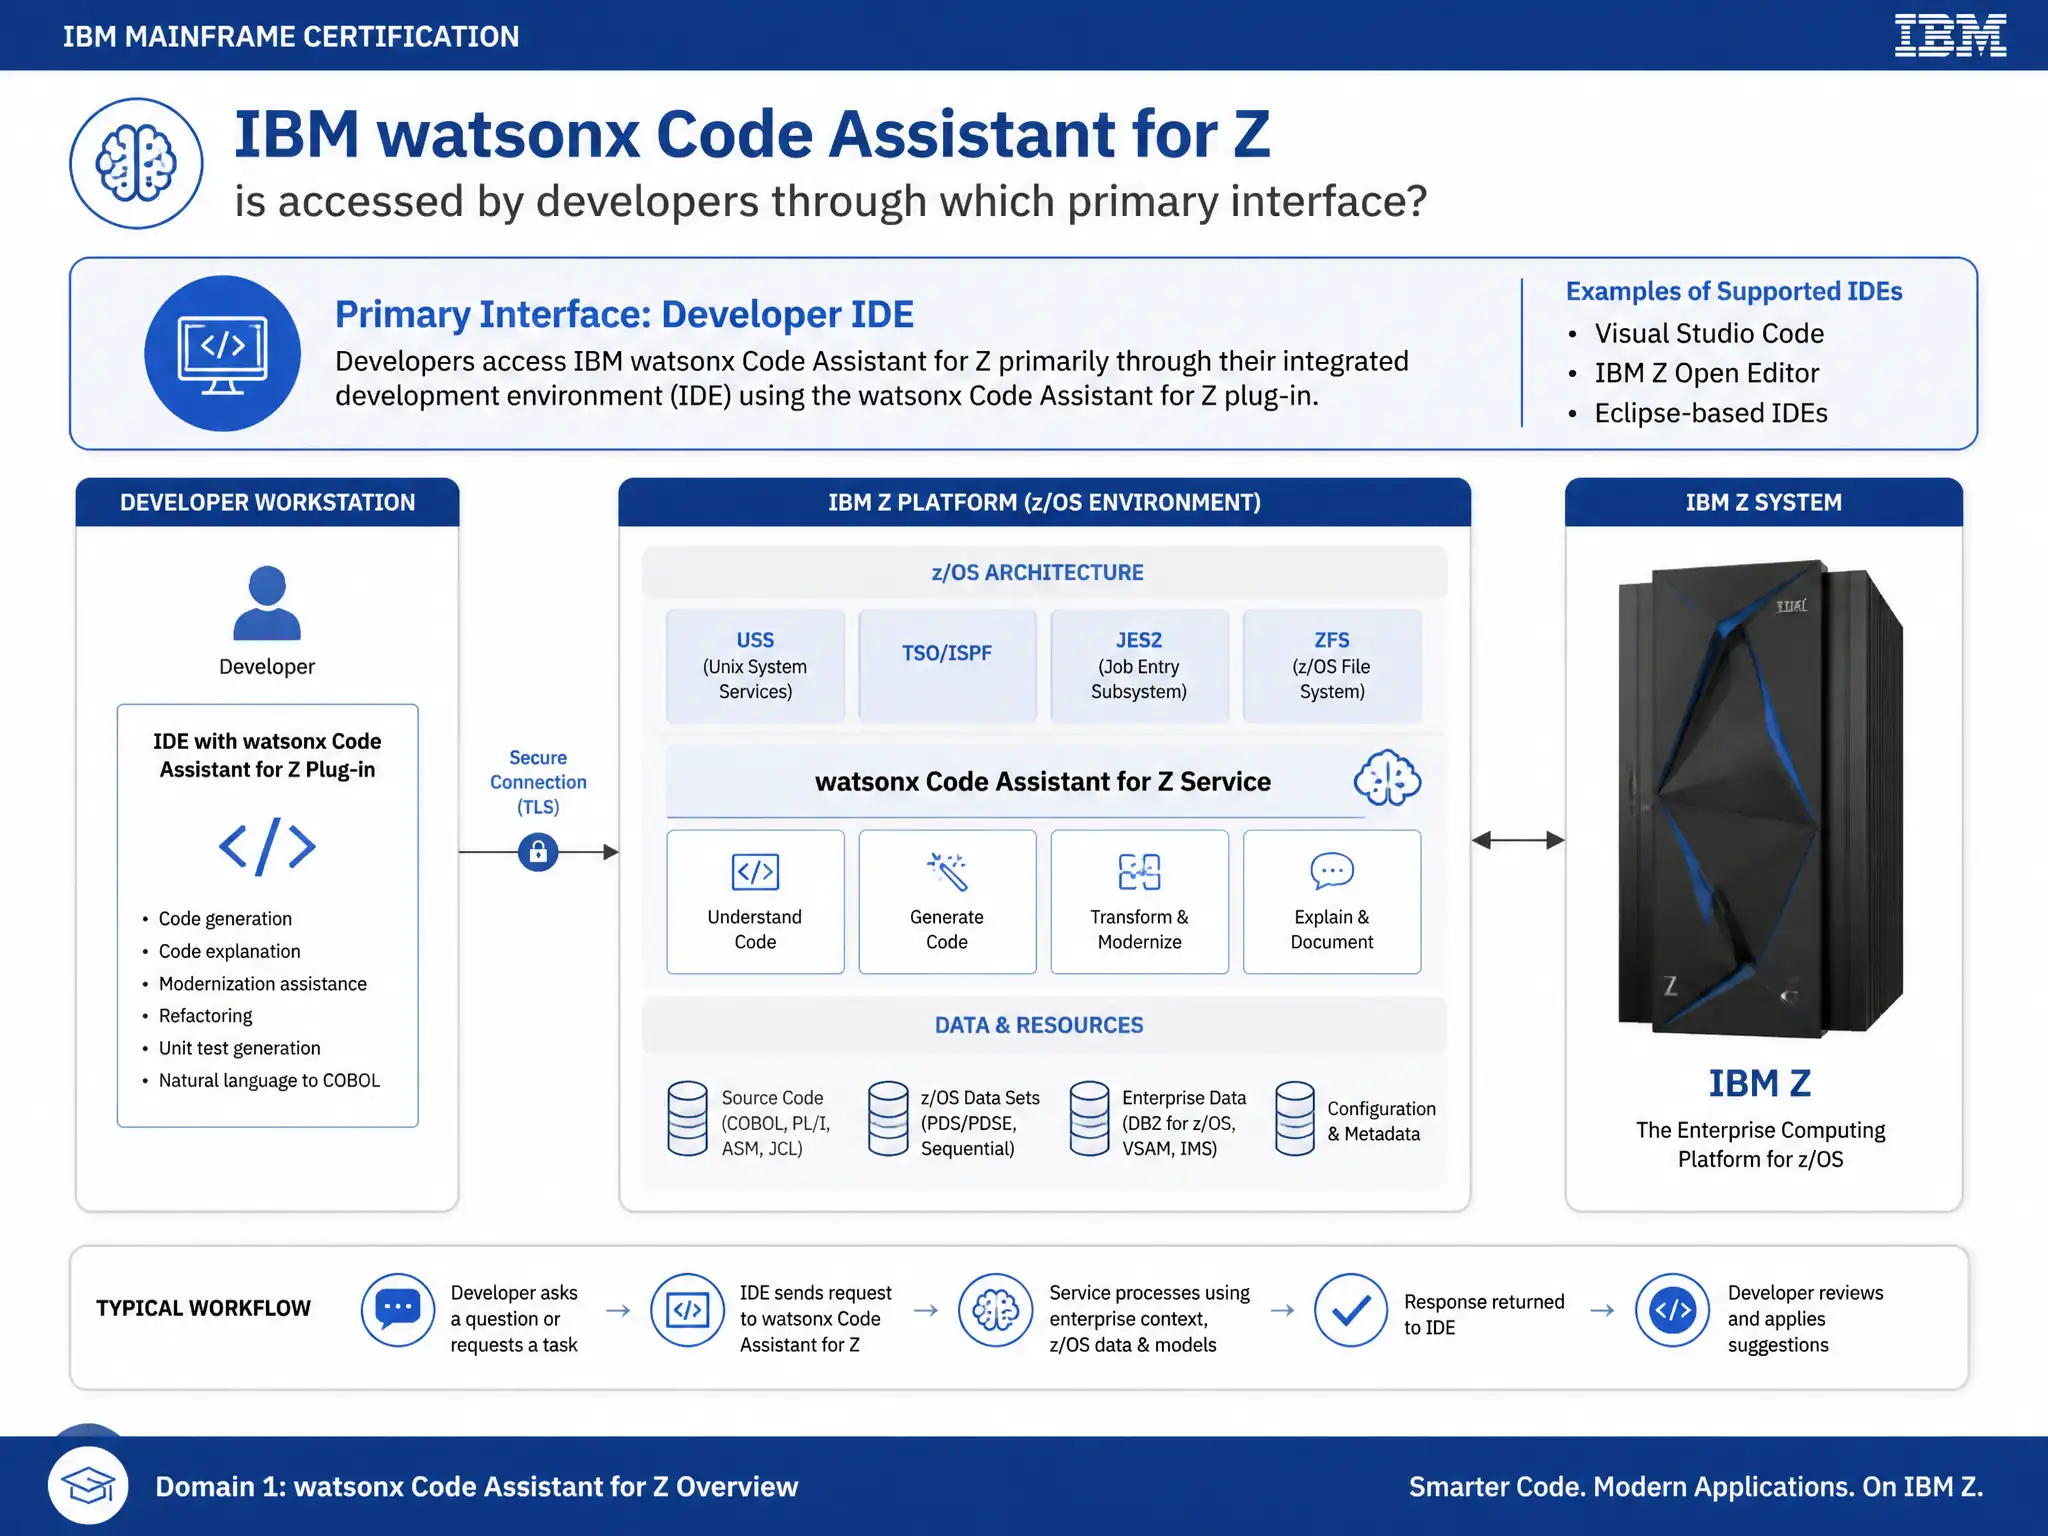This screenshot has height=1536, width=2048.
Task: Click the Source Code database icon
Action: coord(687,1119)
